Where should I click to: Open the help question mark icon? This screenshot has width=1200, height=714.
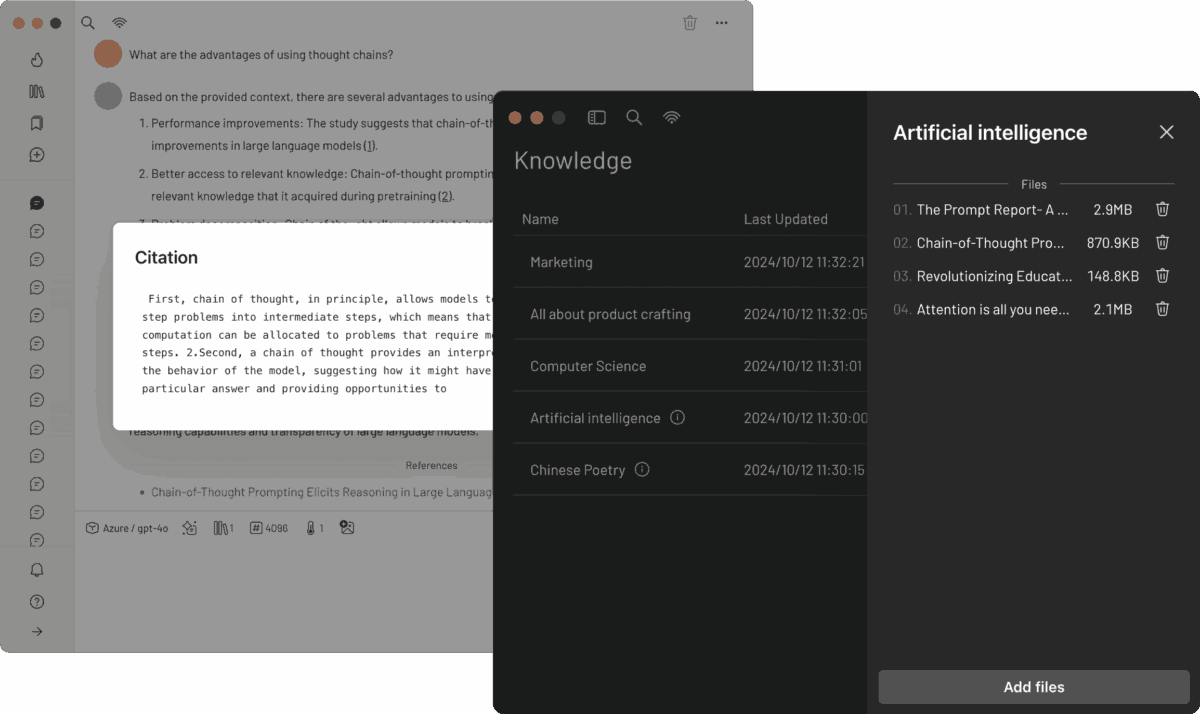pyautogui.click(x=37, y=601)
